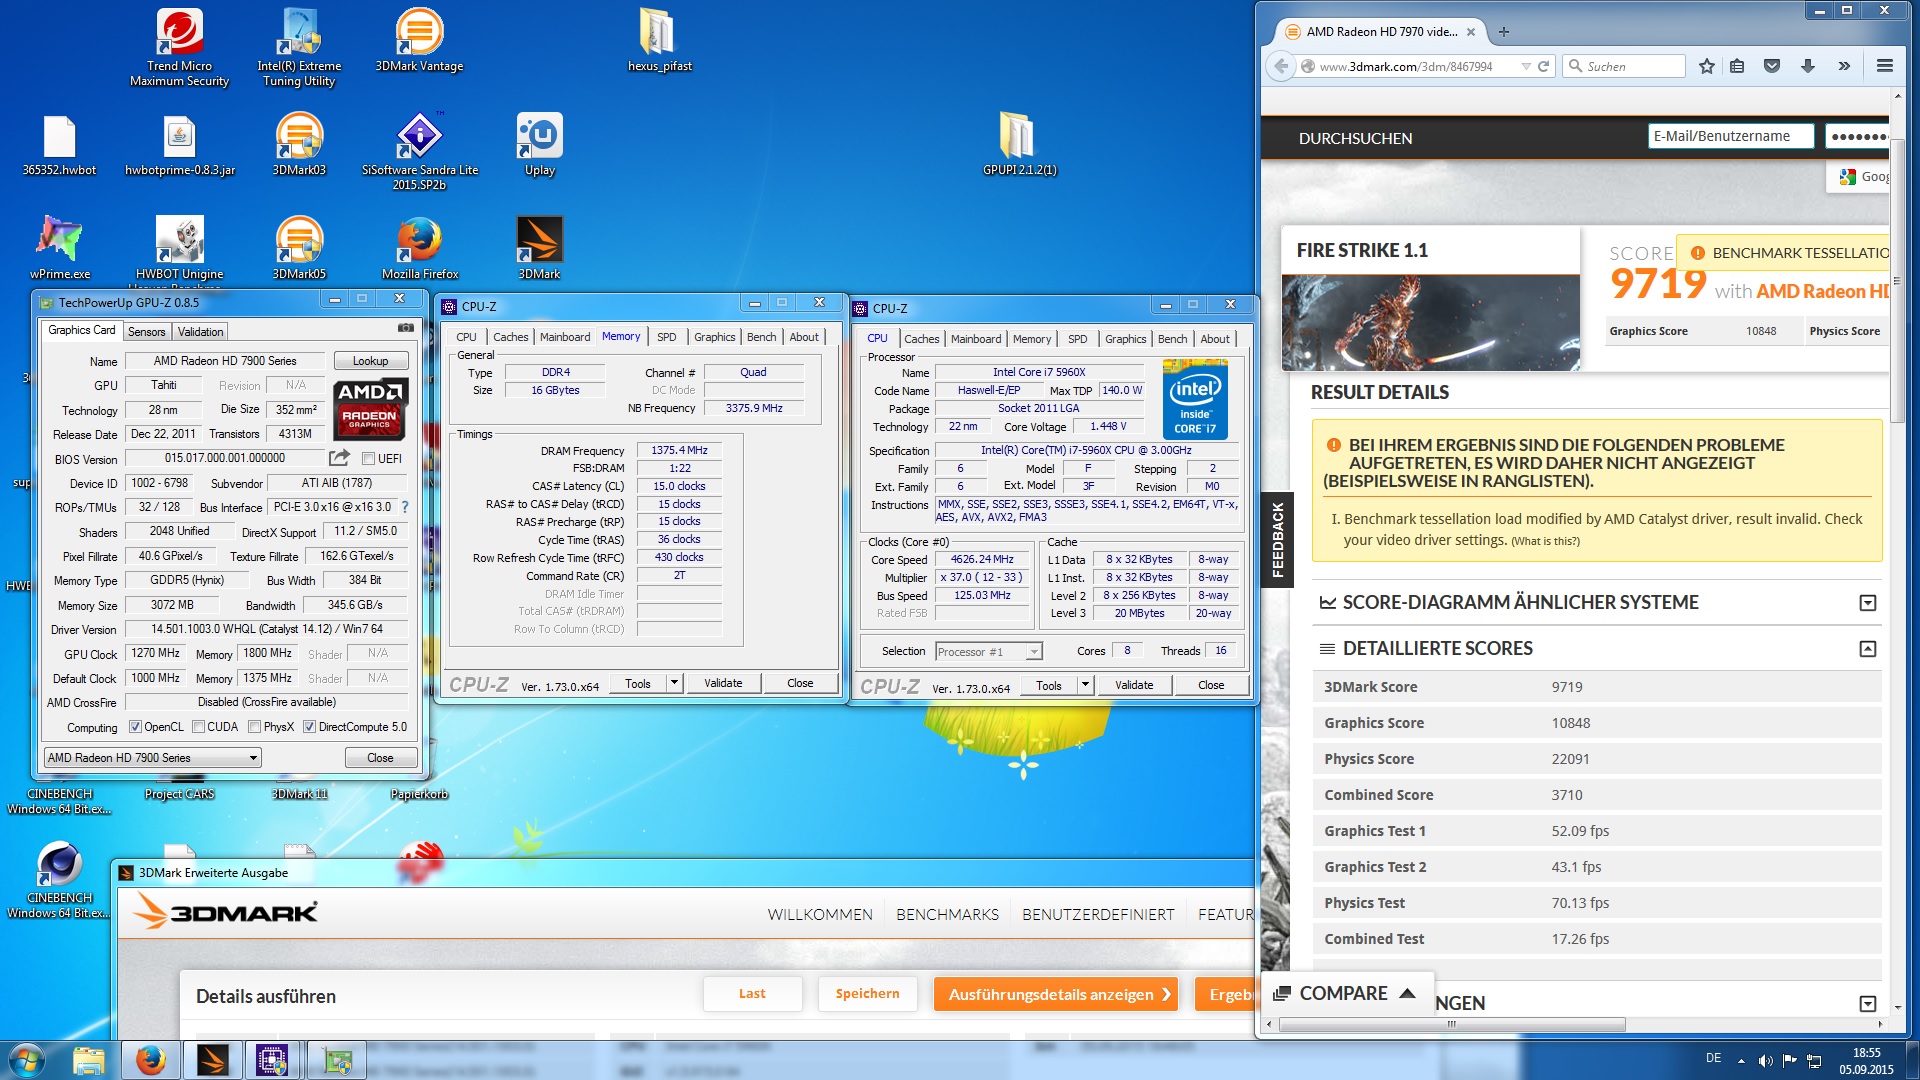Toggle the OpenCL checkbox
The image size is (1920, 1080).
coord(135,727)
